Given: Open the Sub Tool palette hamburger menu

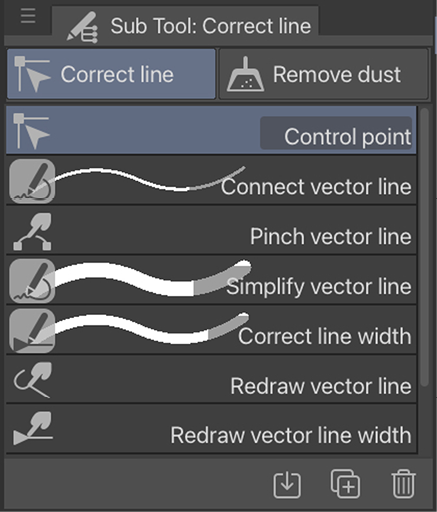Looking at the screenshot, I should pos(28,16).
